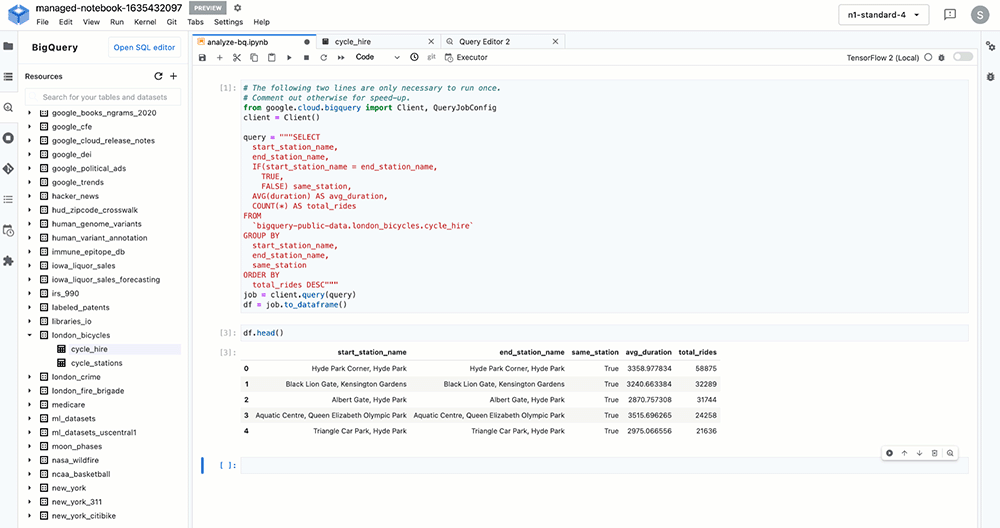
Task: Click the kernel status circle indicator
Action: (x=929, y=57)
